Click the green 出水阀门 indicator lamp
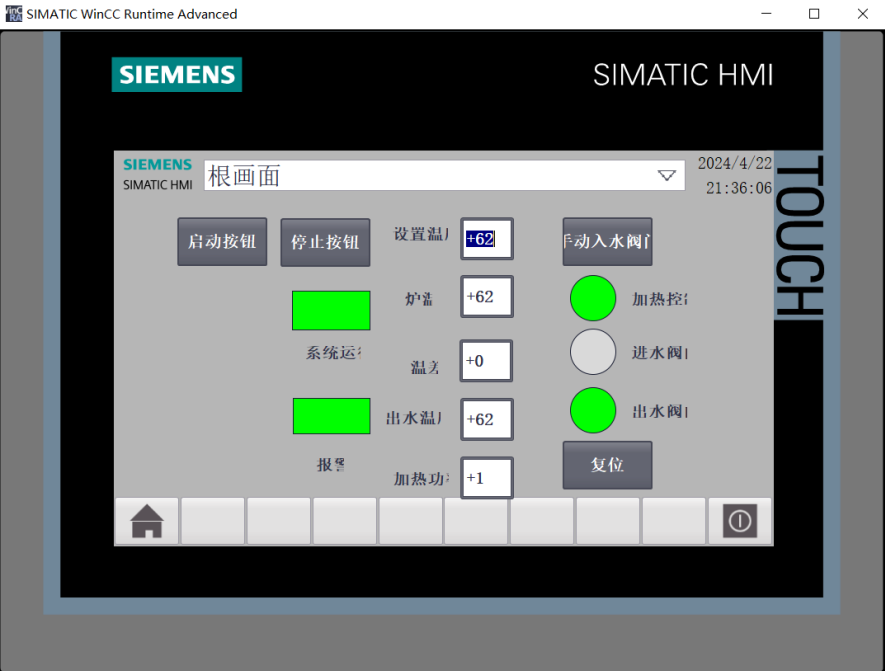885x671 pixels. (593, 410)
